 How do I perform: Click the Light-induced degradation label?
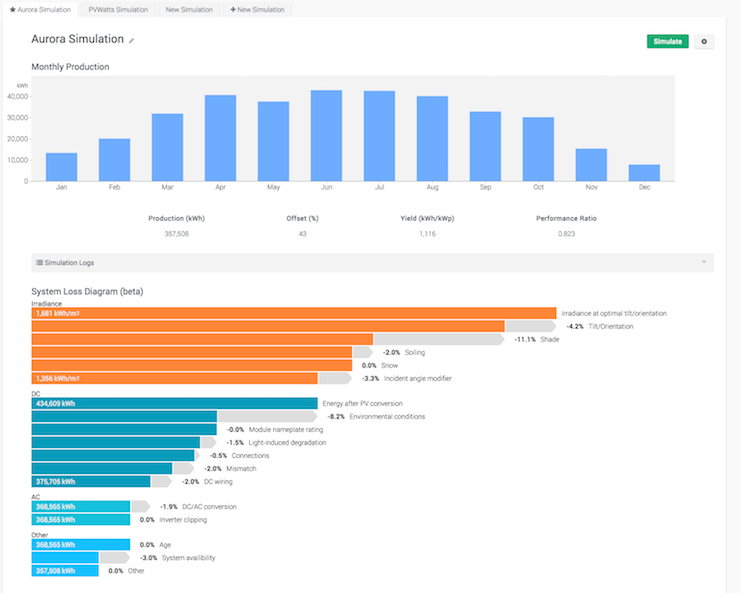(287, 443)
